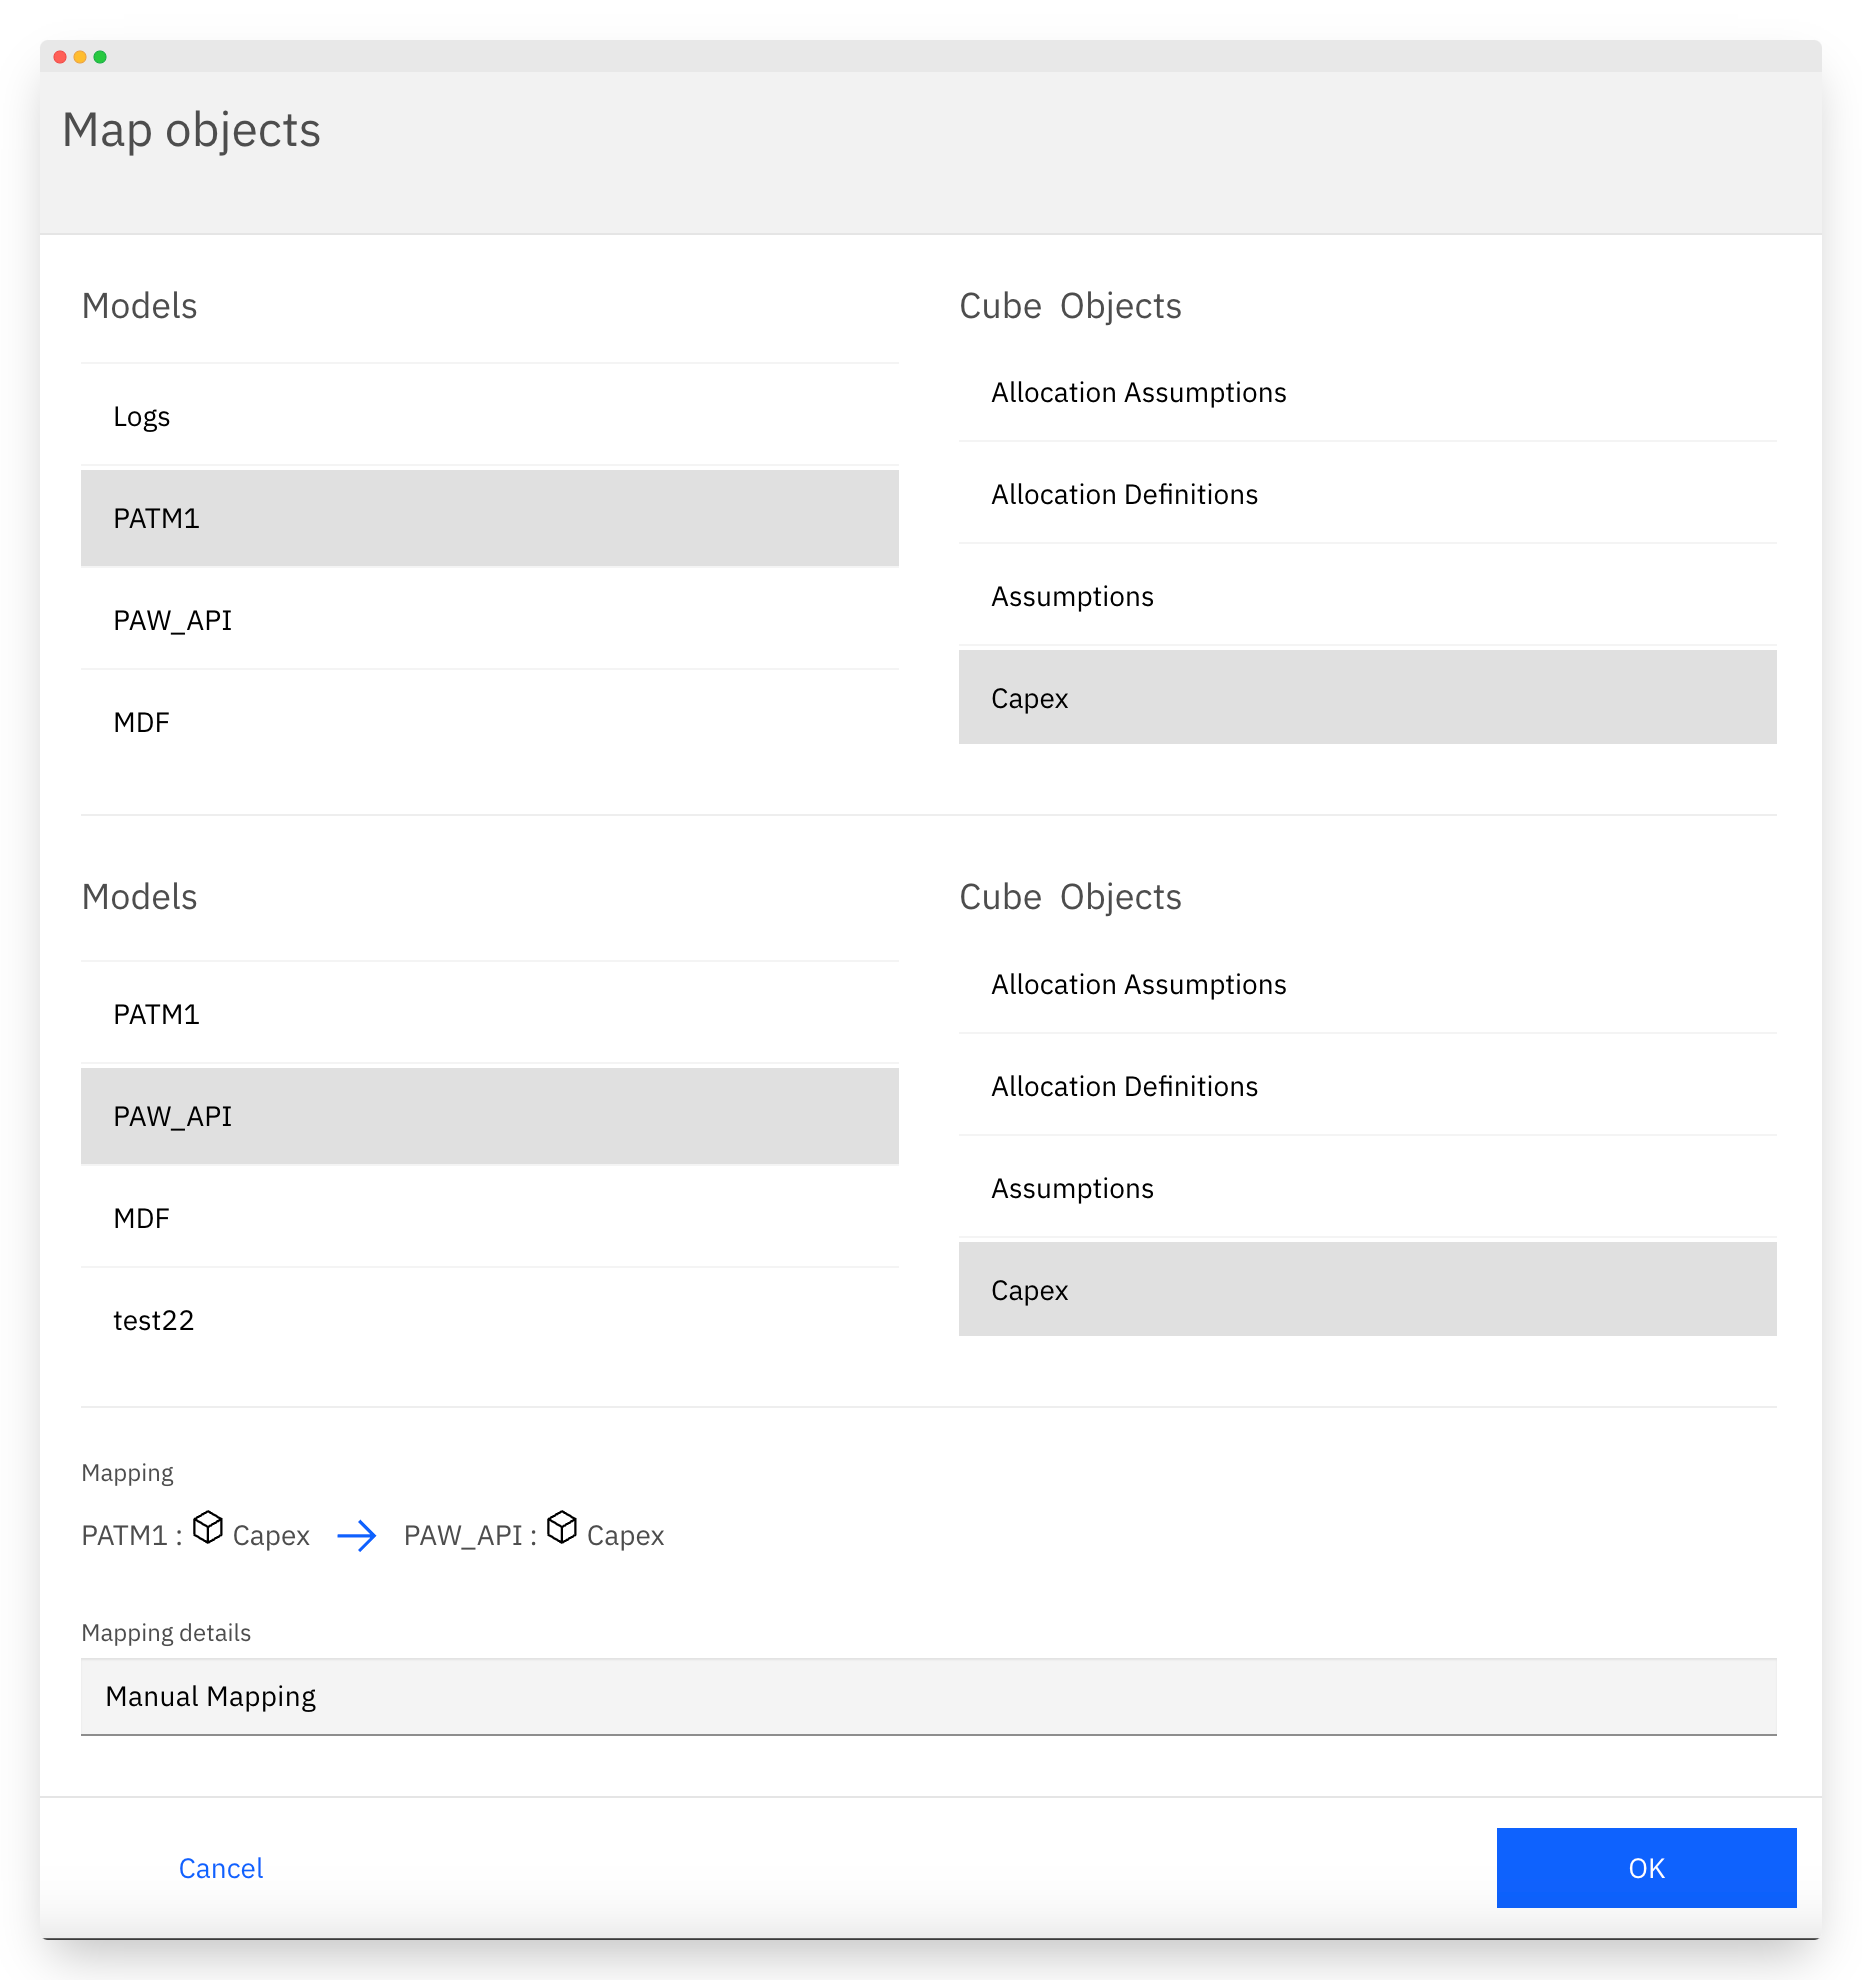Screen dimensions: 1862x1980
Task: Click the Cancel link
Action: [221, 1868]
